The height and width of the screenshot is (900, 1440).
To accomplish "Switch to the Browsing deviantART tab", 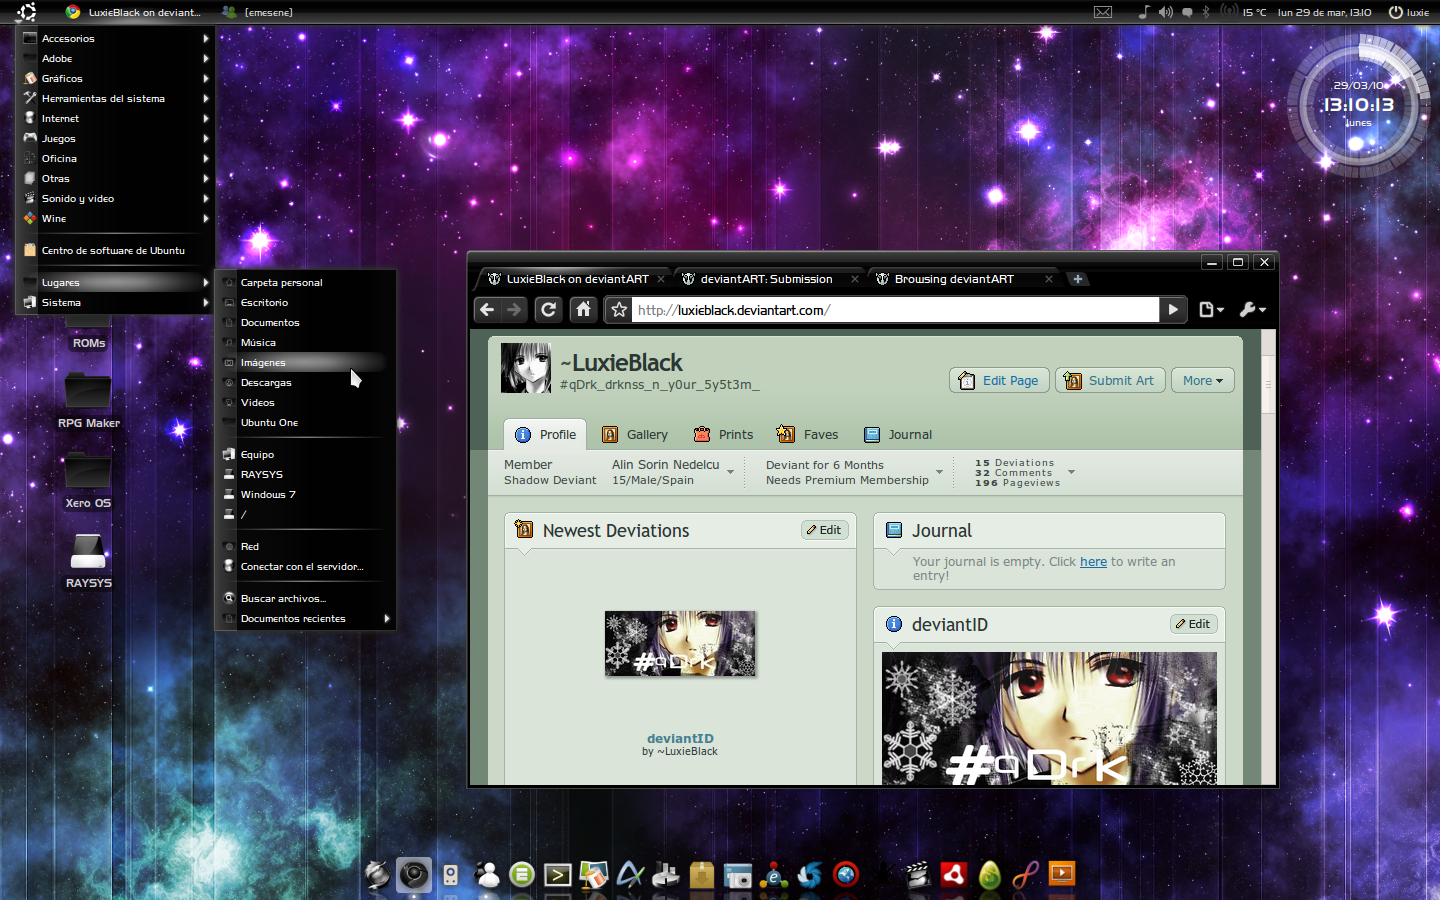I will click(963, 279).
